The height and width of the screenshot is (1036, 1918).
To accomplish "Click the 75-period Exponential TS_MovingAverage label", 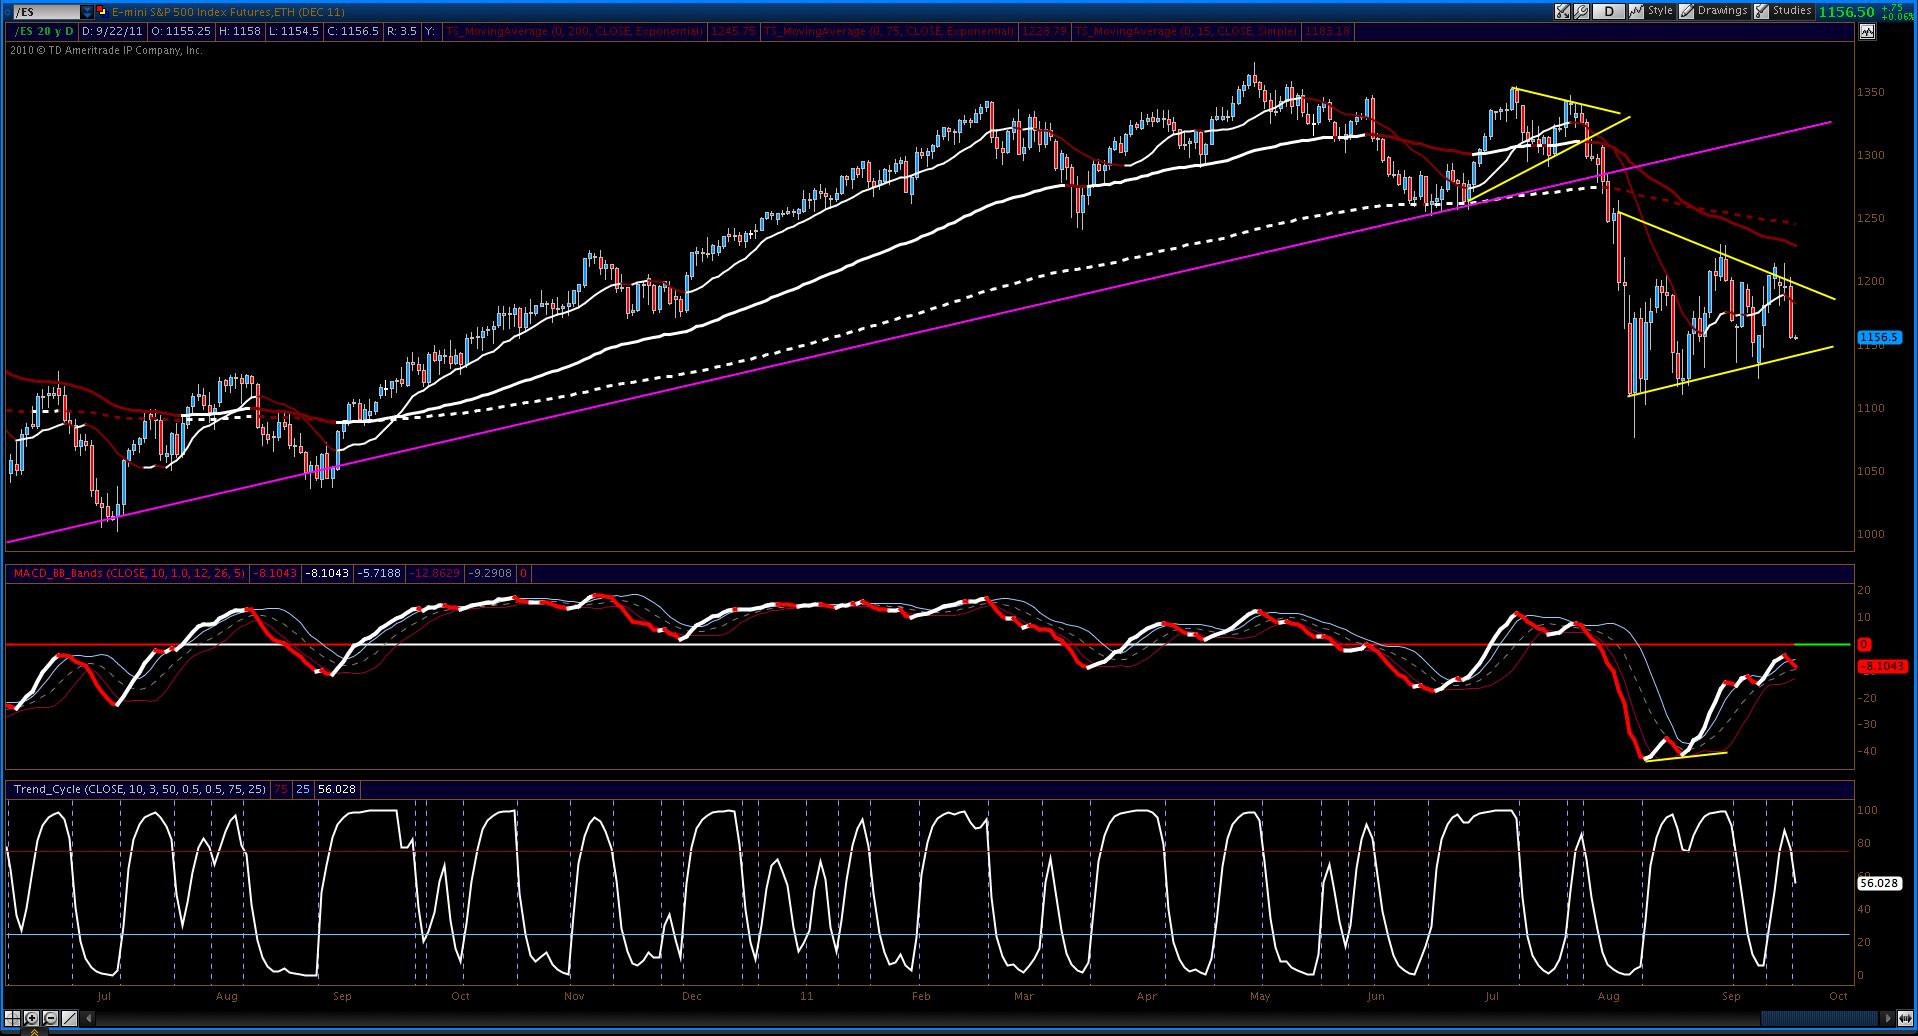I will 888,32.
